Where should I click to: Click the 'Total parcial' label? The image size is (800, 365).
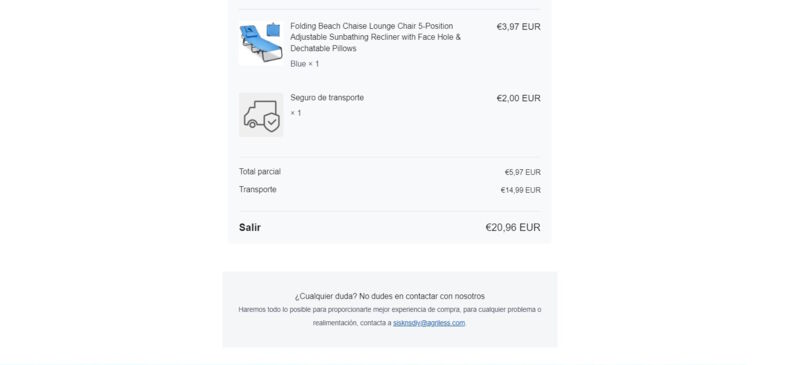tap(260, 172)
